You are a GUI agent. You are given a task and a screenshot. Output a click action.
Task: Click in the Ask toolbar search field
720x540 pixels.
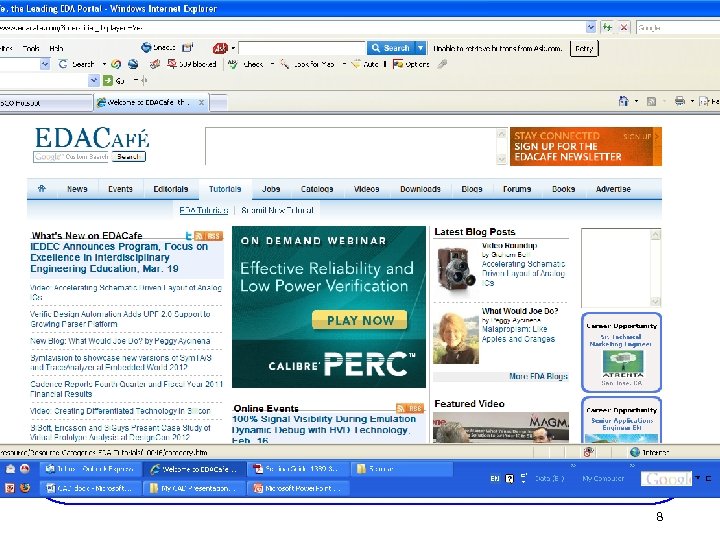(x=302, y=48)
